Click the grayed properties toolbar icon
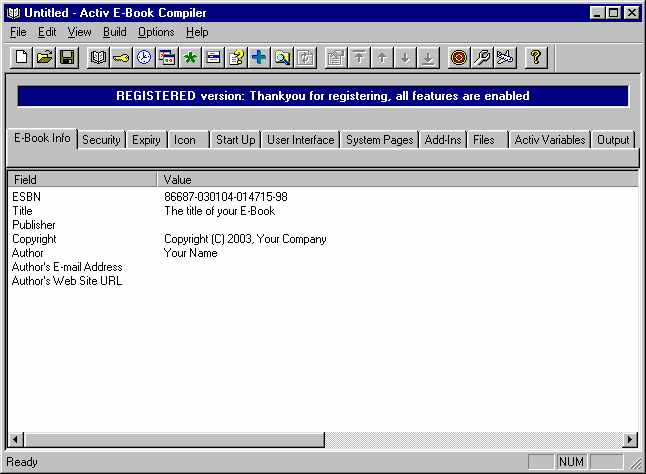The image size is (646, 474). 336,57
